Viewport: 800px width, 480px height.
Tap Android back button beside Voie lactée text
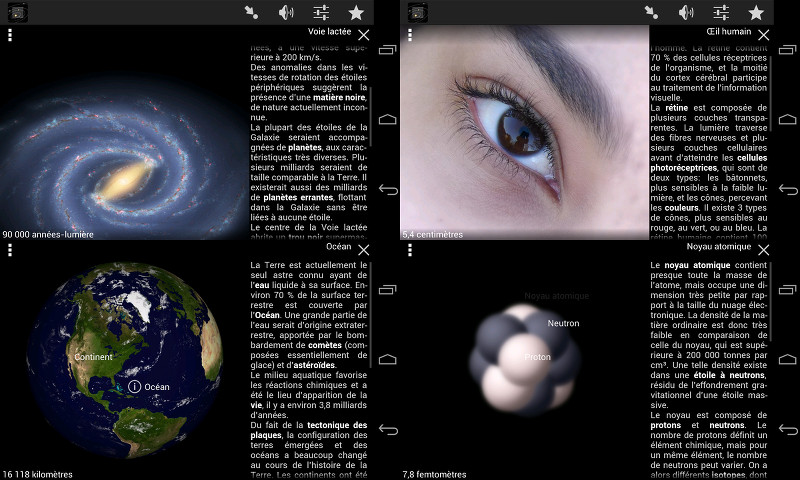388,190
